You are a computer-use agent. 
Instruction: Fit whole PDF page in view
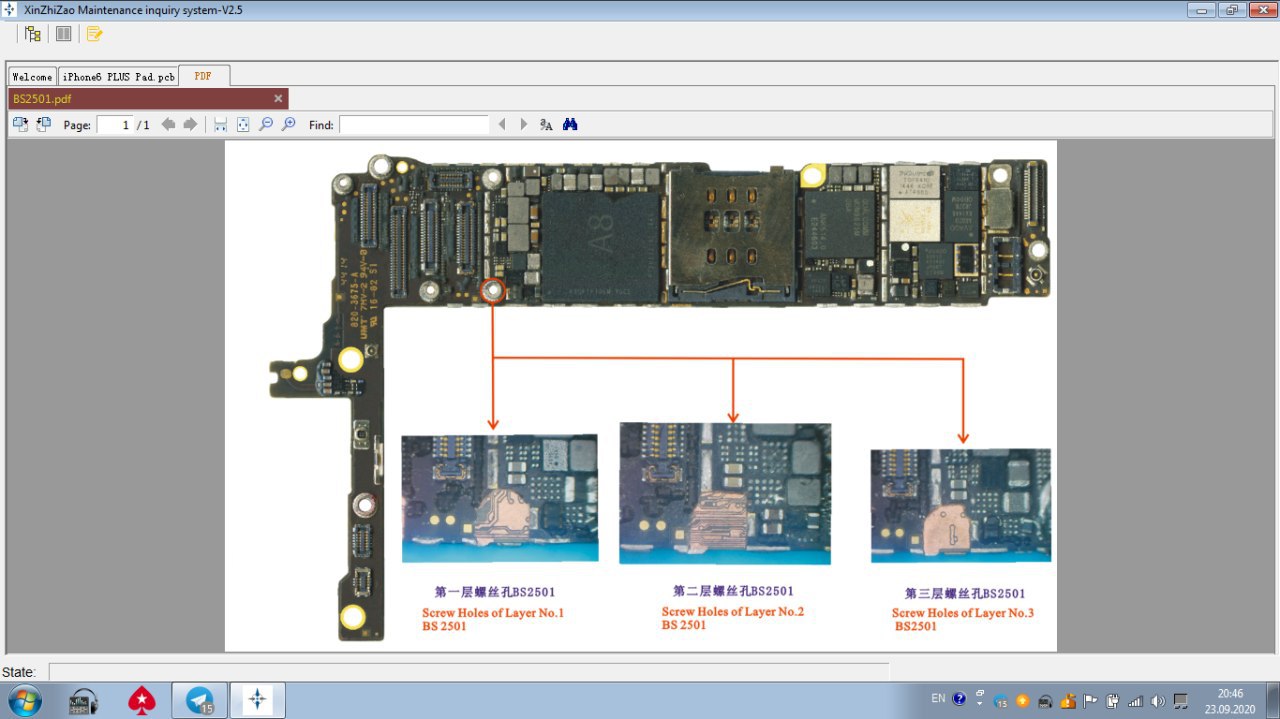coord(242,125)
